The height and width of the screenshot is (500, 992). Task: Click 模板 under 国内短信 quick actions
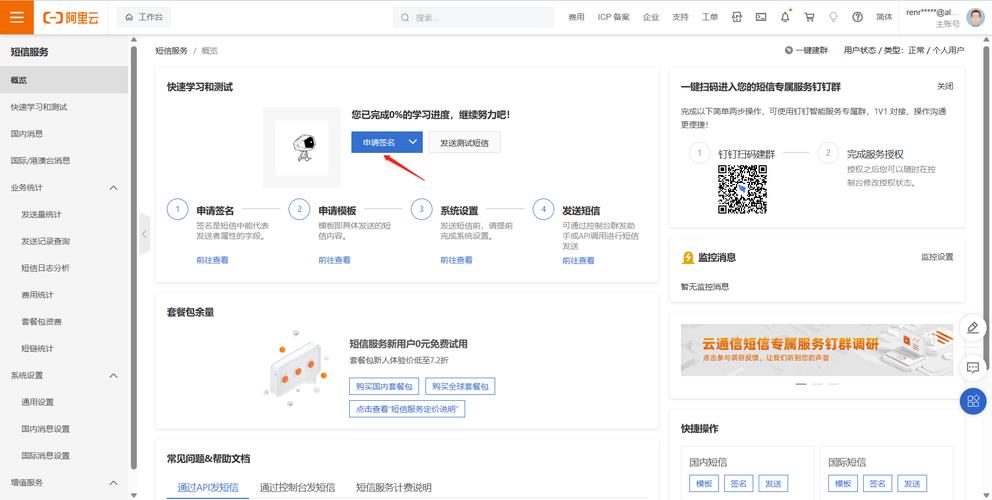[704, 484]
